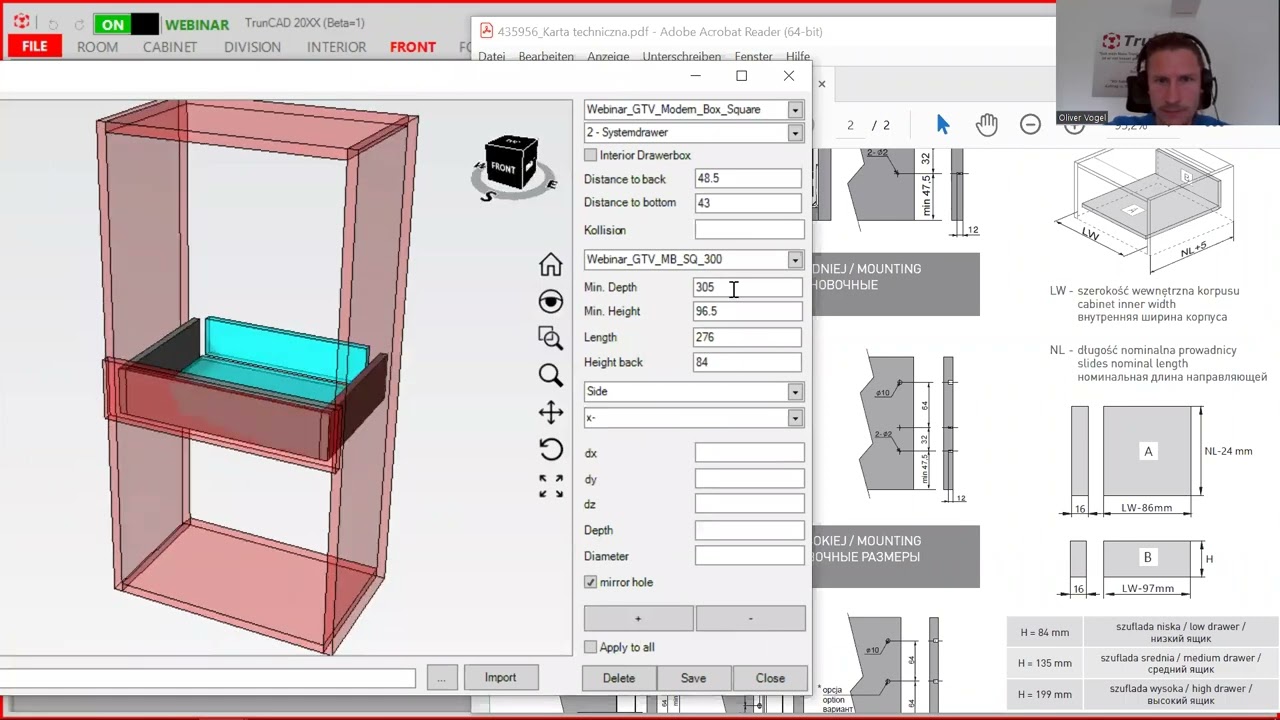Close the Acrobat document tab

click(x=822, y=84)
